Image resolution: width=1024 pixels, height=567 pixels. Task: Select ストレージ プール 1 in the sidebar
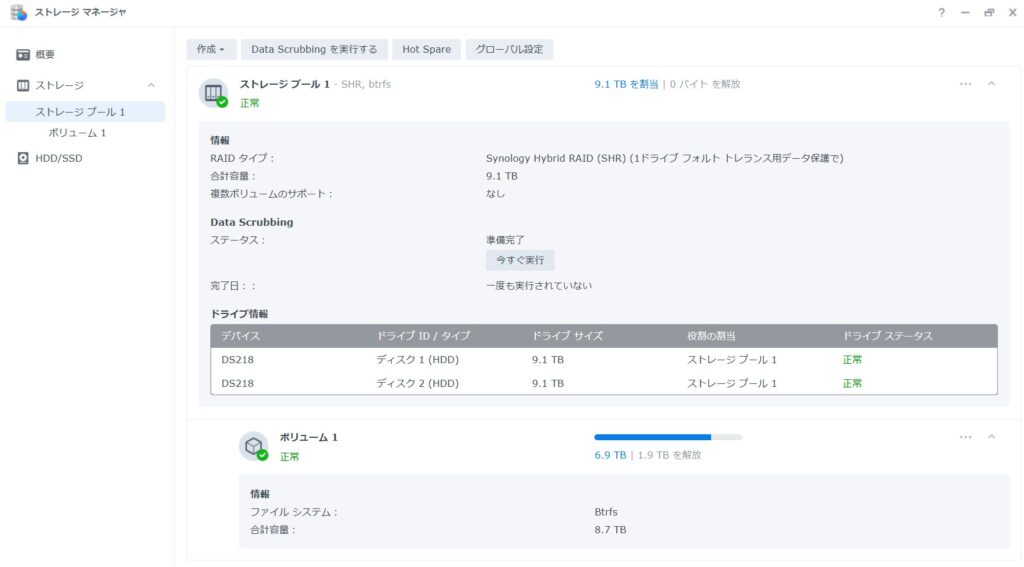tap(80, 112)
